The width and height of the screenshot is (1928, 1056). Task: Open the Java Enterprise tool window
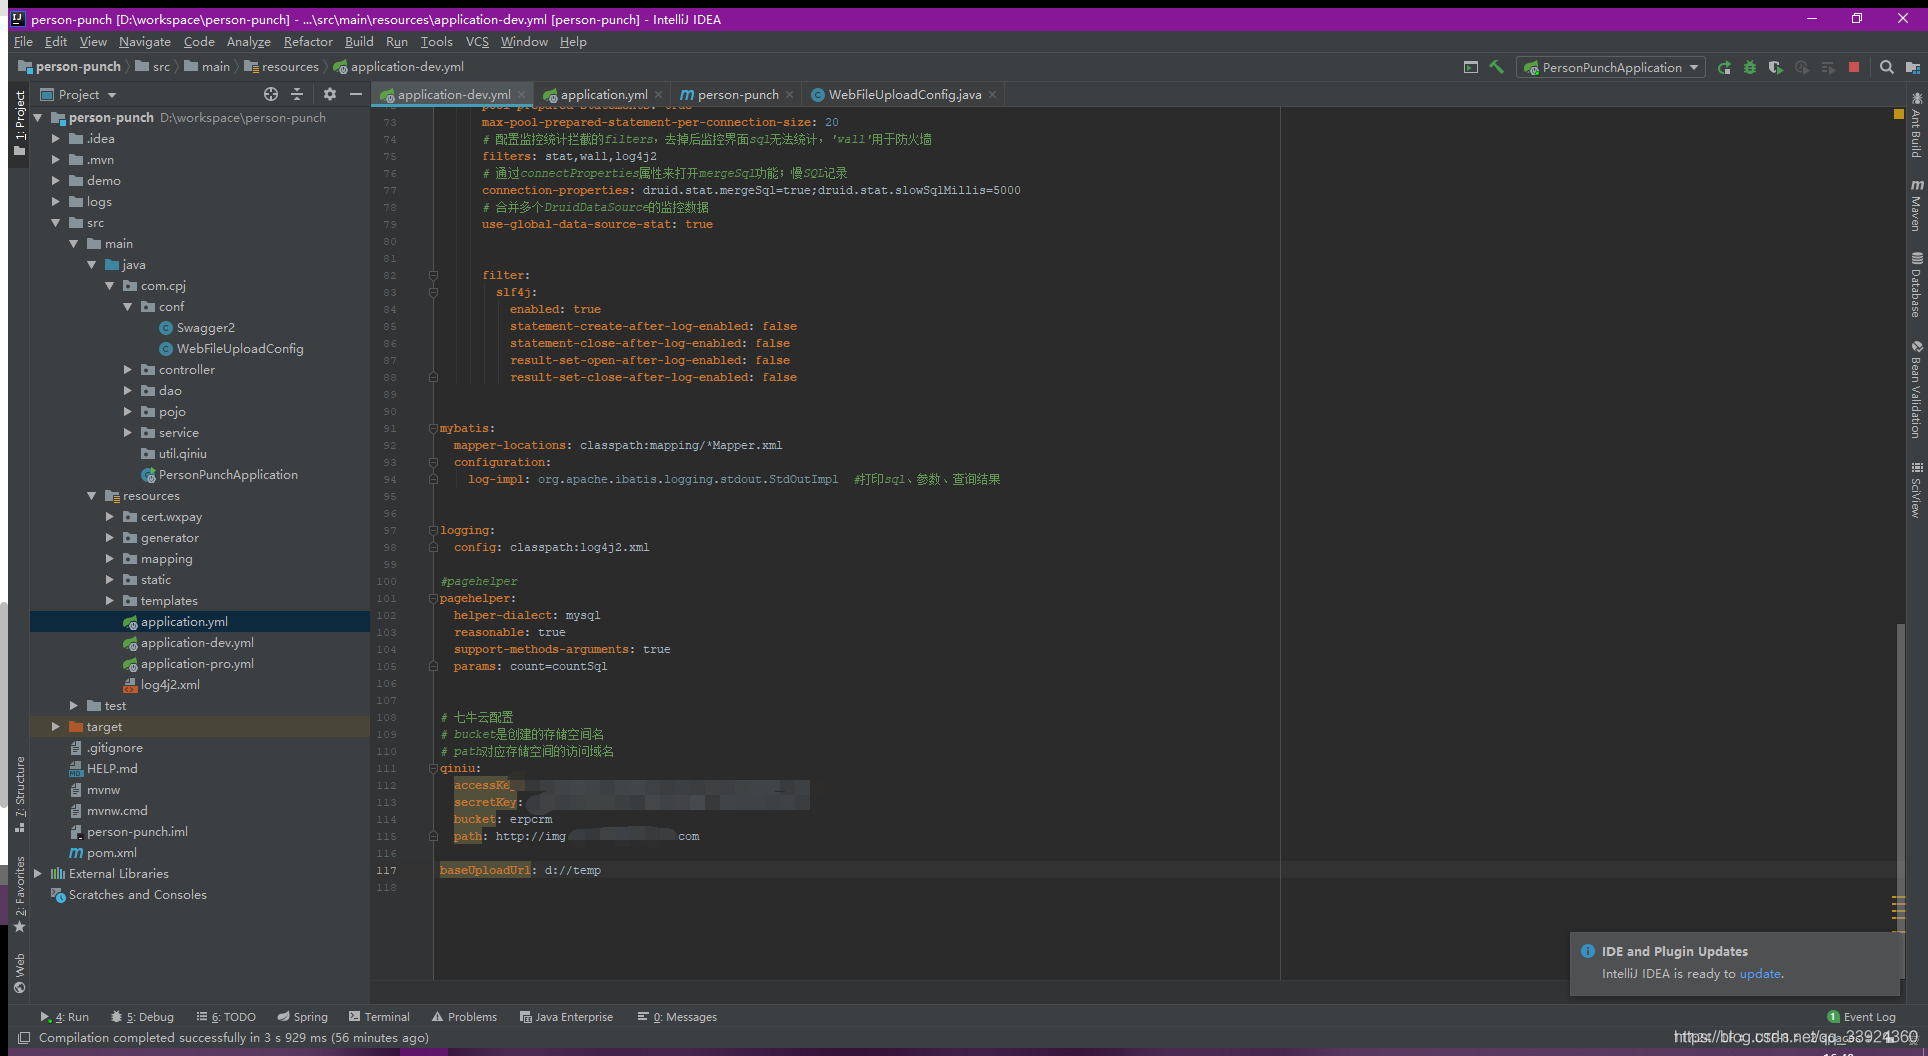tap(566, 1017)
